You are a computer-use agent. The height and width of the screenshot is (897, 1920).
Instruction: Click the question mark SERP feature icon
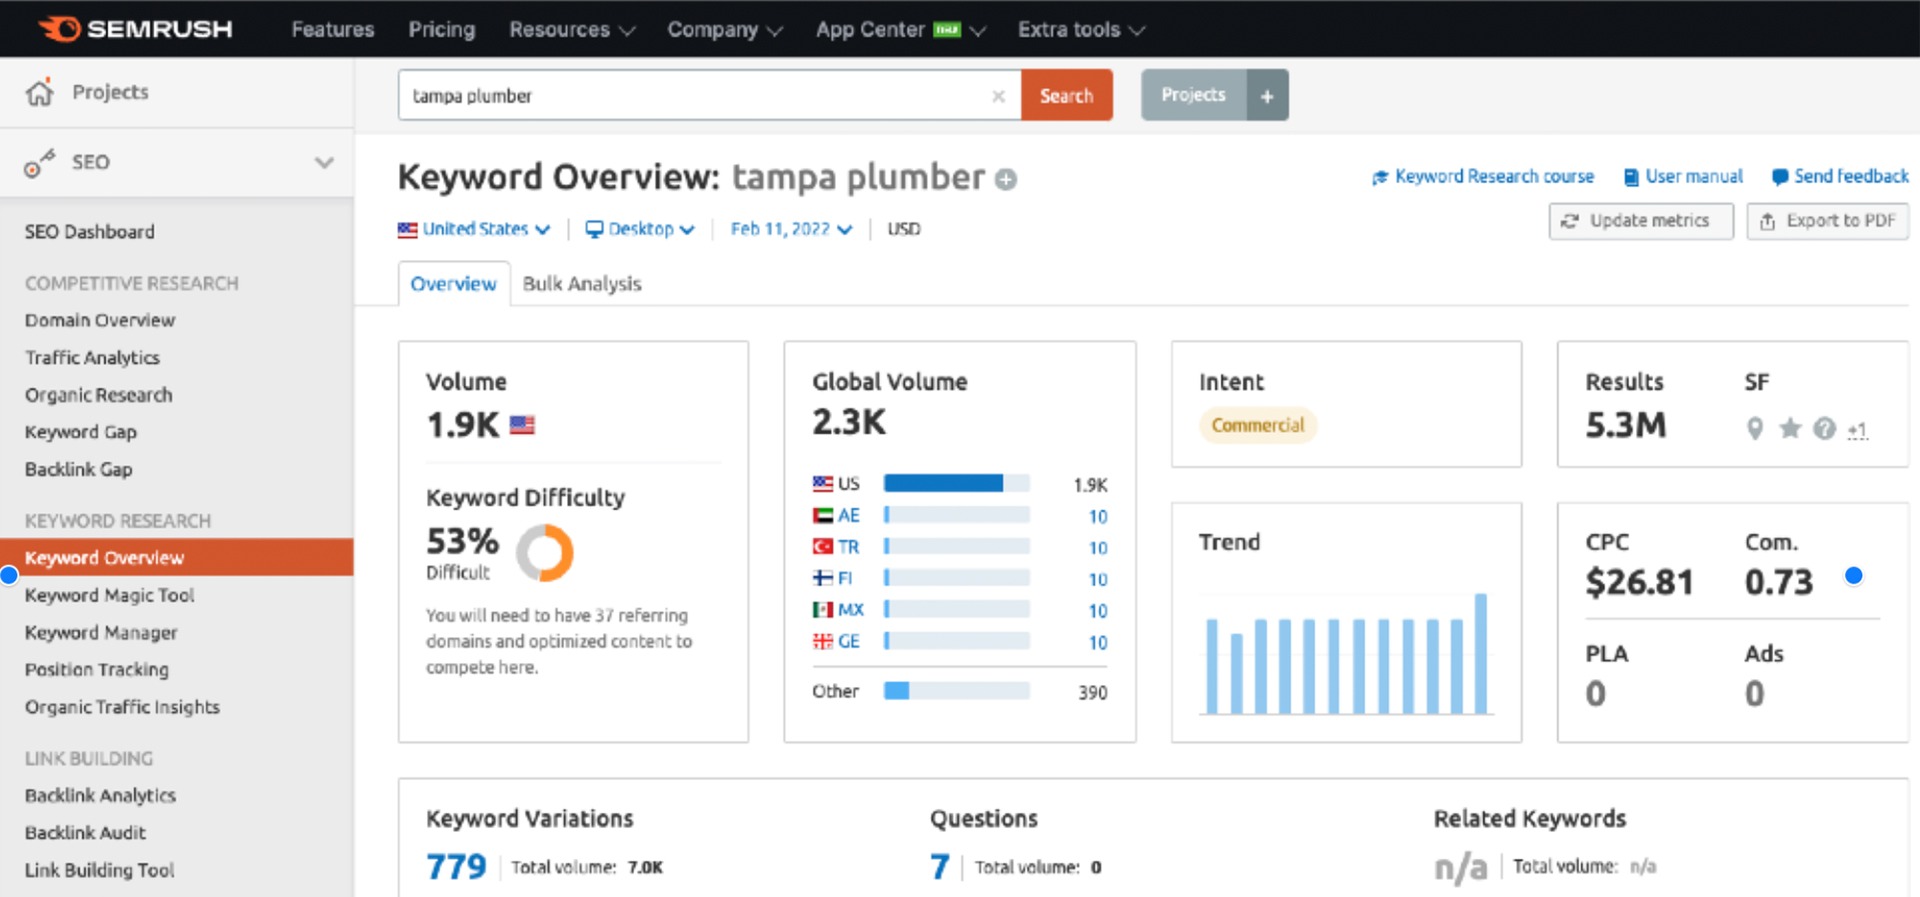pyautogui.click(x=1825, y=429)
